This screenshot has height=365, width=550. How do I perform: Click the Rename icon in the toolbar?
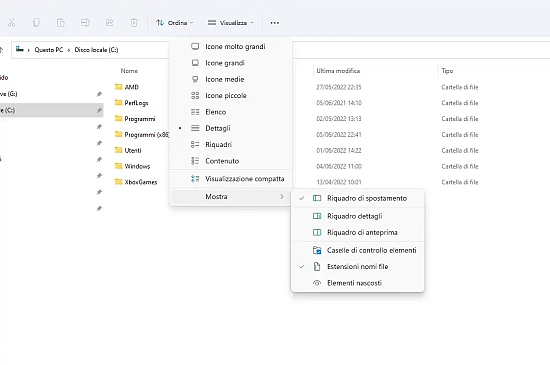tap(85, 23)
